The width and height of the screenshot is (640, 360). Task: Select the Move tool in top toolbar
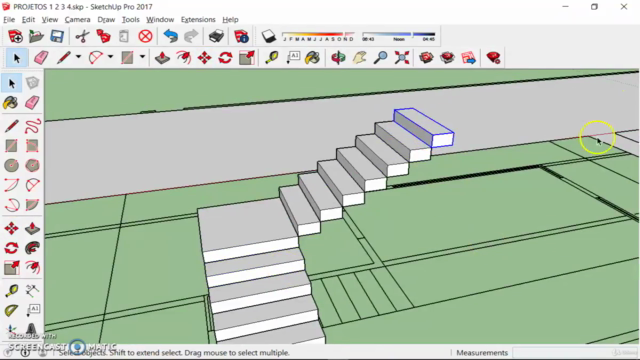[204, 58]
